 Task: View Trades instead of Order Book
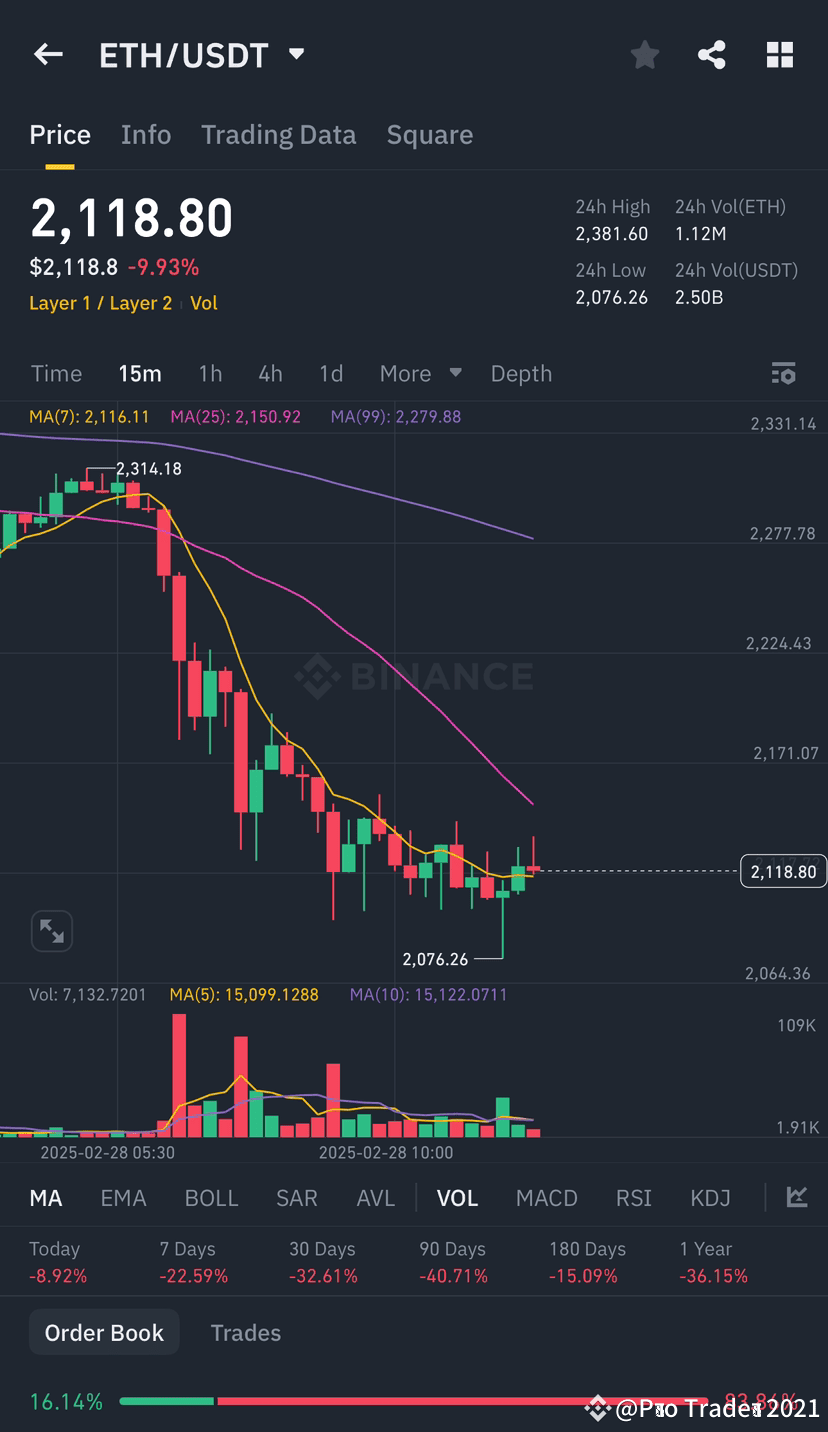pyautogui.click(x=245, y=1332)
